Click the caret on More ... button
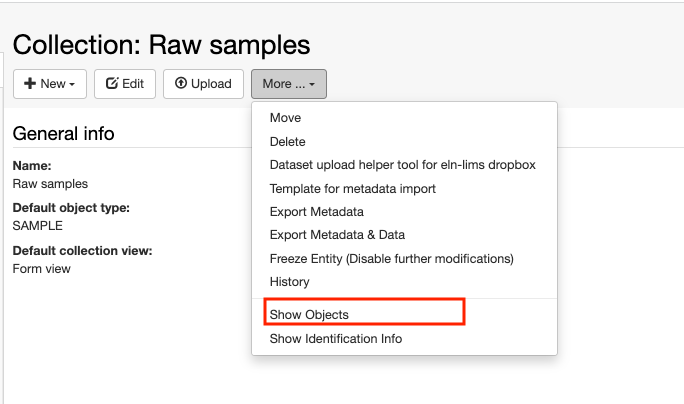The height and width of the screenshot is (404, 684). (312, 84)
